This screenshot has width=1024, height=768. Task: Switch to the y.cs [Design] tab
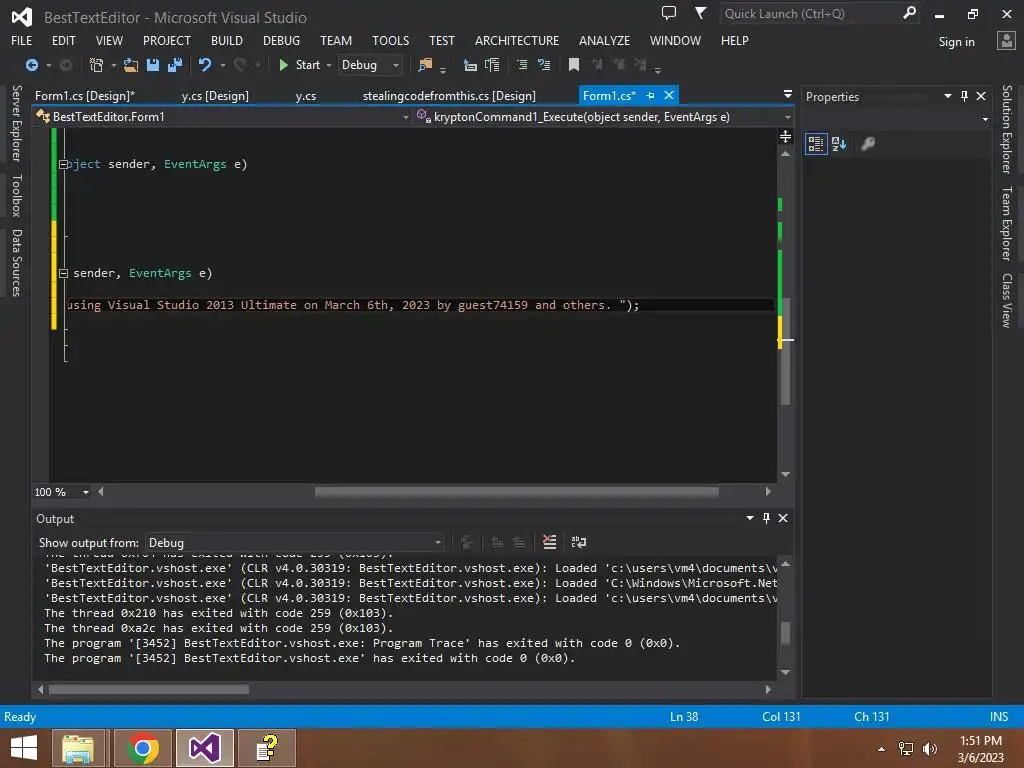tap(215, 95)
